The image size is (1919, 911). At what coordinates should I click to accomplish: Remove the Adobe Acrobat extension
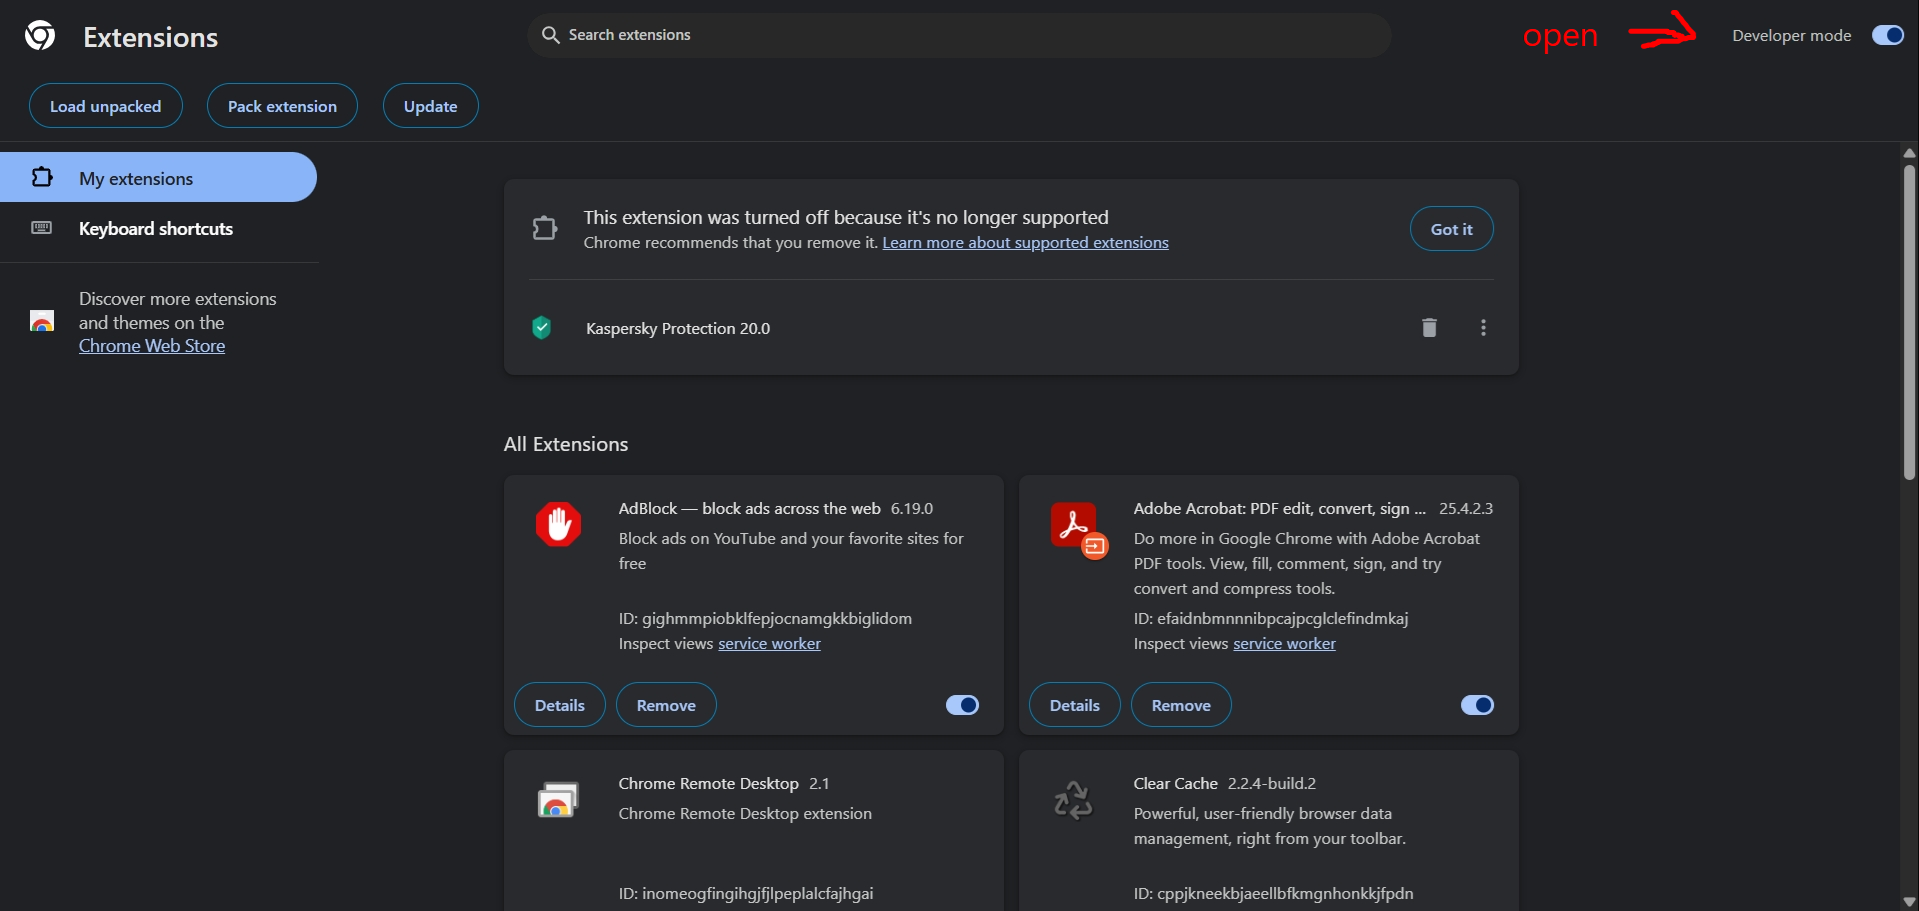coord(1181,705)
